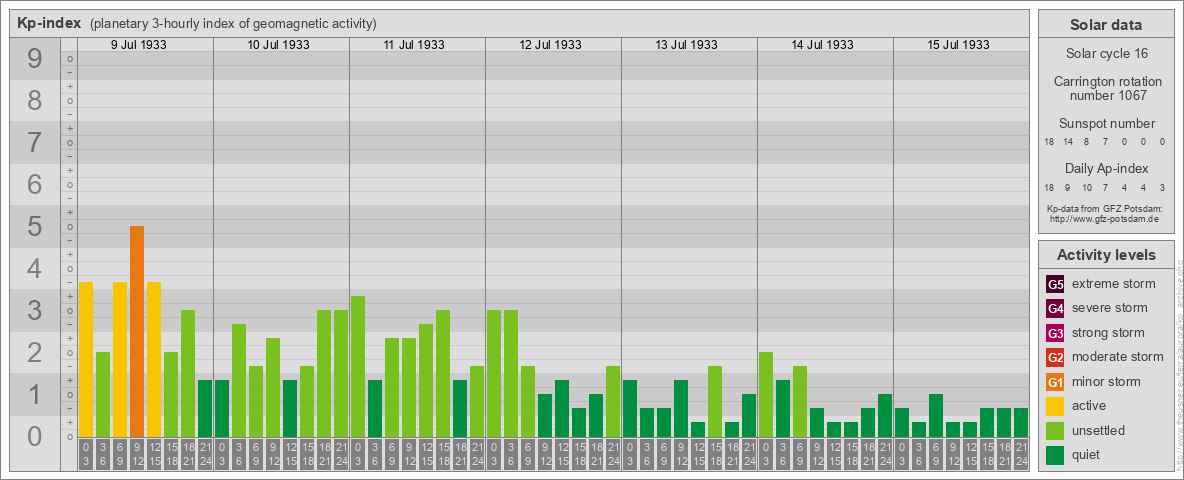The image size is (1184, 480).
Task: Click the '15 Jul 1933' date header
Action: coord(958,45)
